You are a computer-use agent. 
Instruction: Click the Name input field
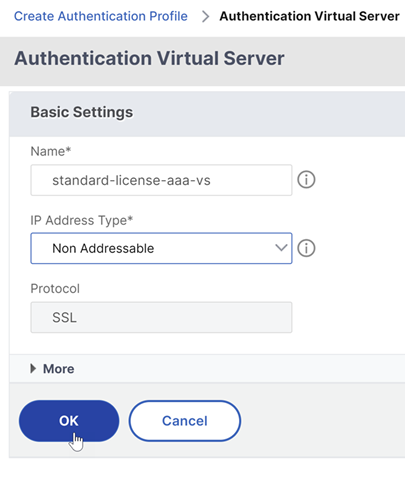click(161, 180)
